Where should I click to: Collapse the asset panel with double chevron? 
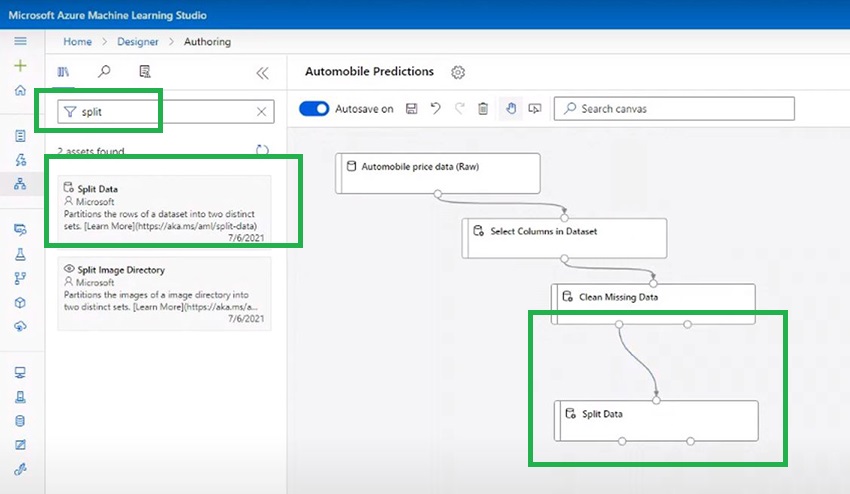[262, 73]
